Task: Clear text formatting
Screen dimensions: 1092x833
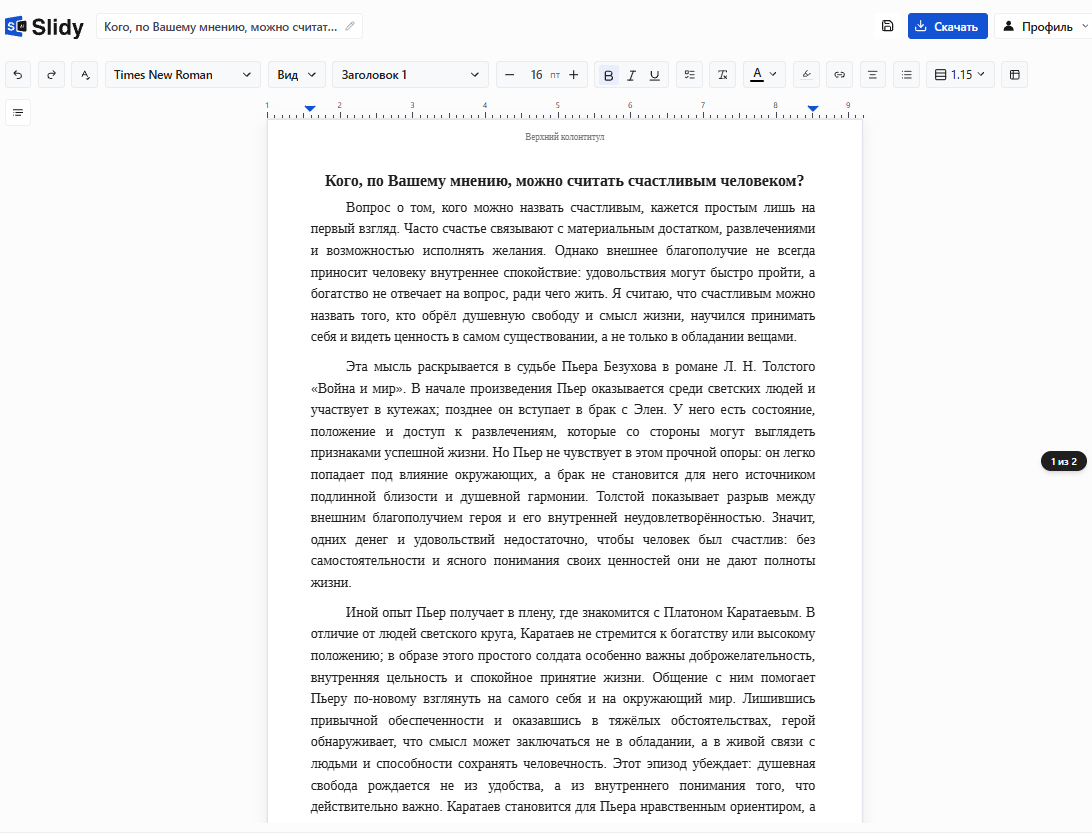Action: pos(723,75)
